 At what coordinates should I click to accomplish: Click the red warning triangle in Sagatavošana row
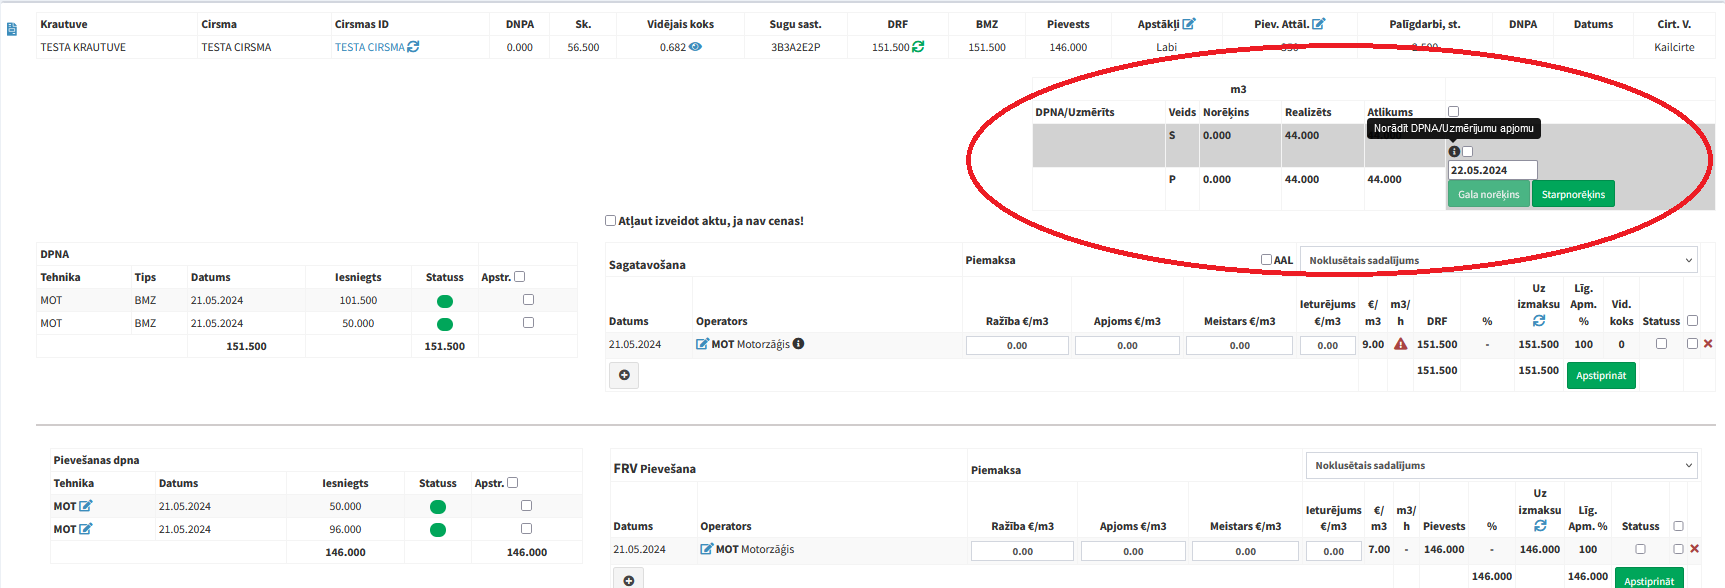coord(1400,344)
